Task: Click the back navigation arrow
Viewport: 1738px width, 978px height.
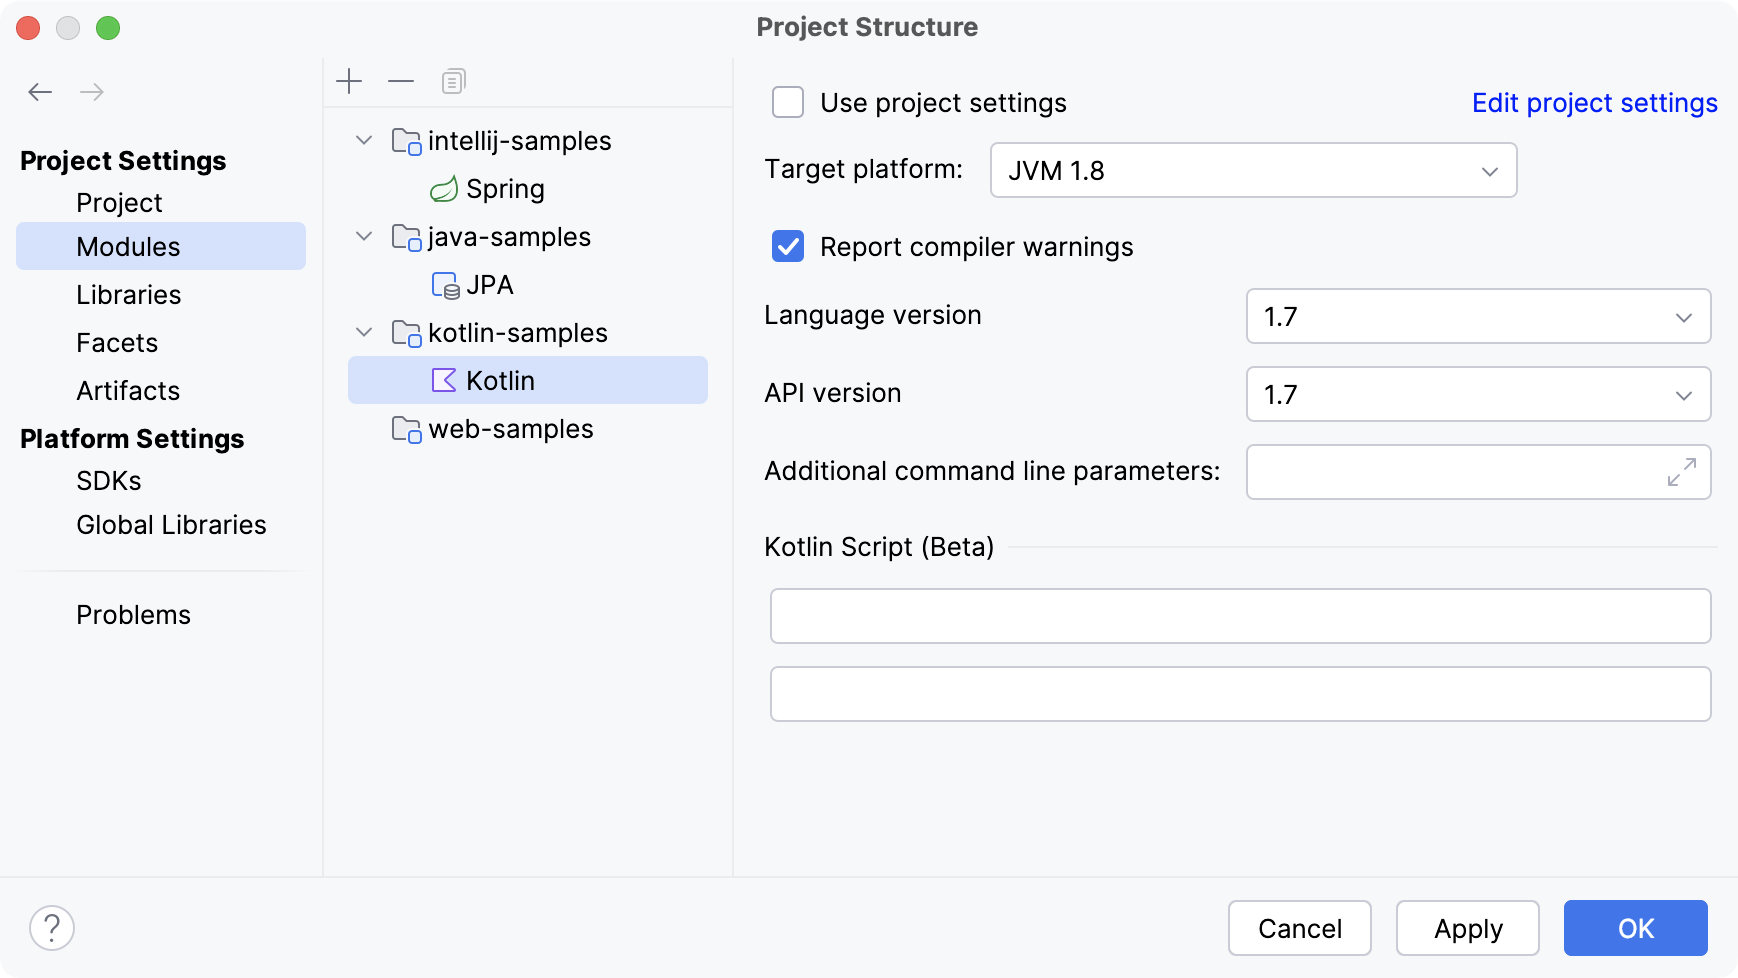Action: 41,91
